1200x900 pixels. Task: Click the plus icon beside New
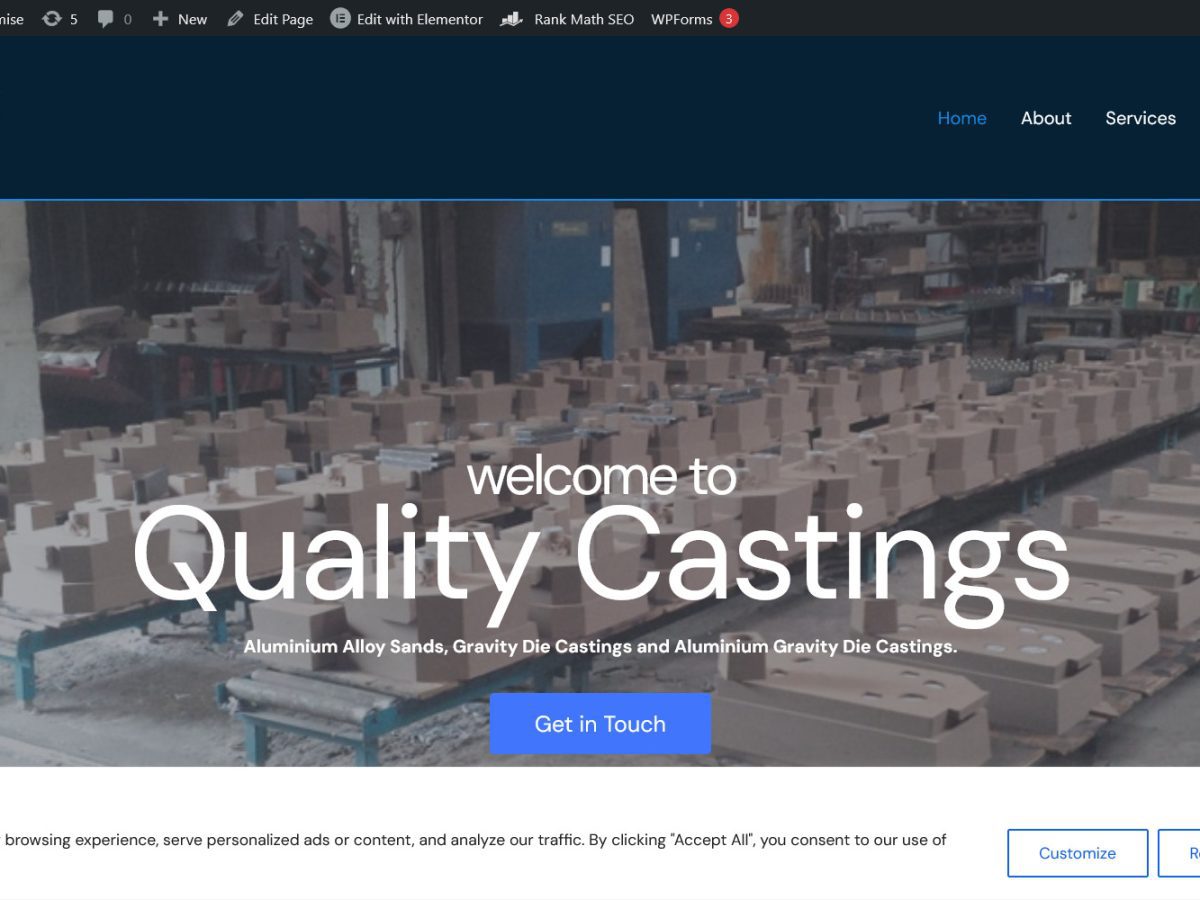coord(160,19)
